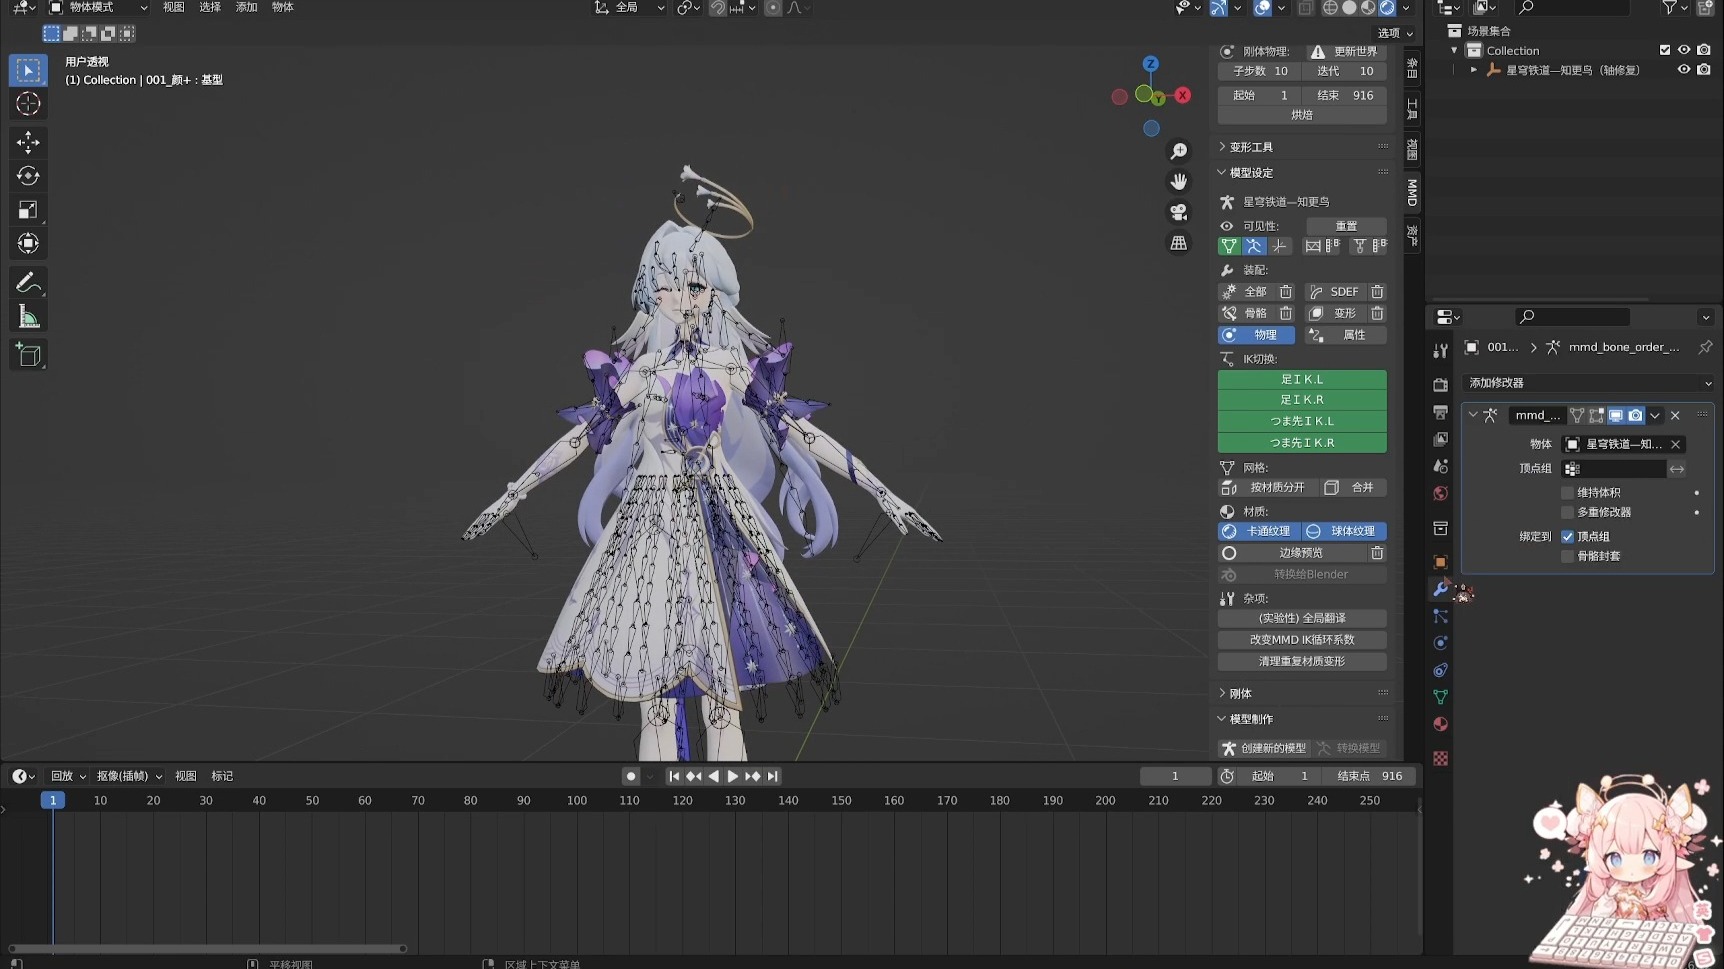Click the play animation button
This screenshot has height=969, width=1724.
point(733,777)
